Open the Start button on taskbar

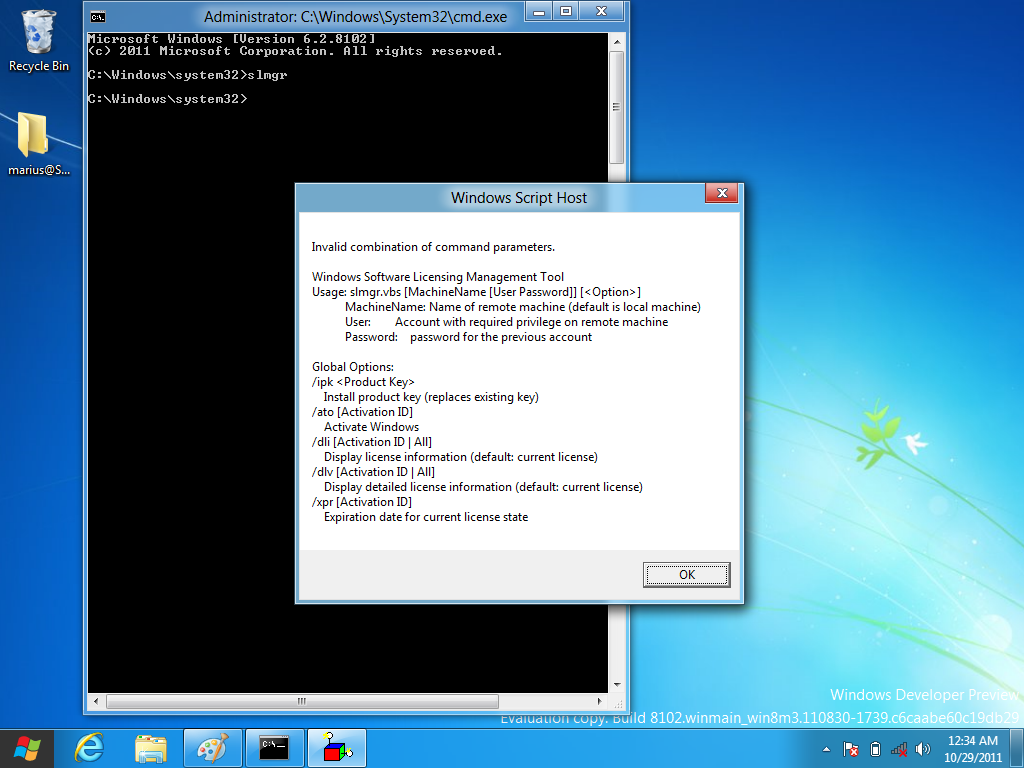[x=27, y=748]
